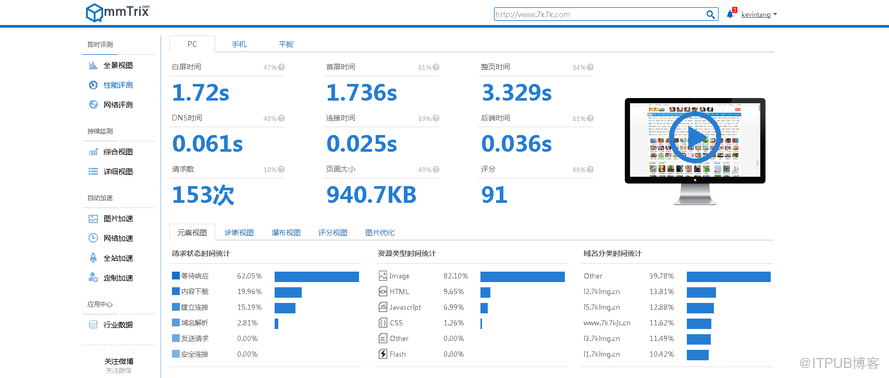This screenshot has height=378, width=889.
Task: Click the 0.025s 连接时间 value
Action: [361, 144]
